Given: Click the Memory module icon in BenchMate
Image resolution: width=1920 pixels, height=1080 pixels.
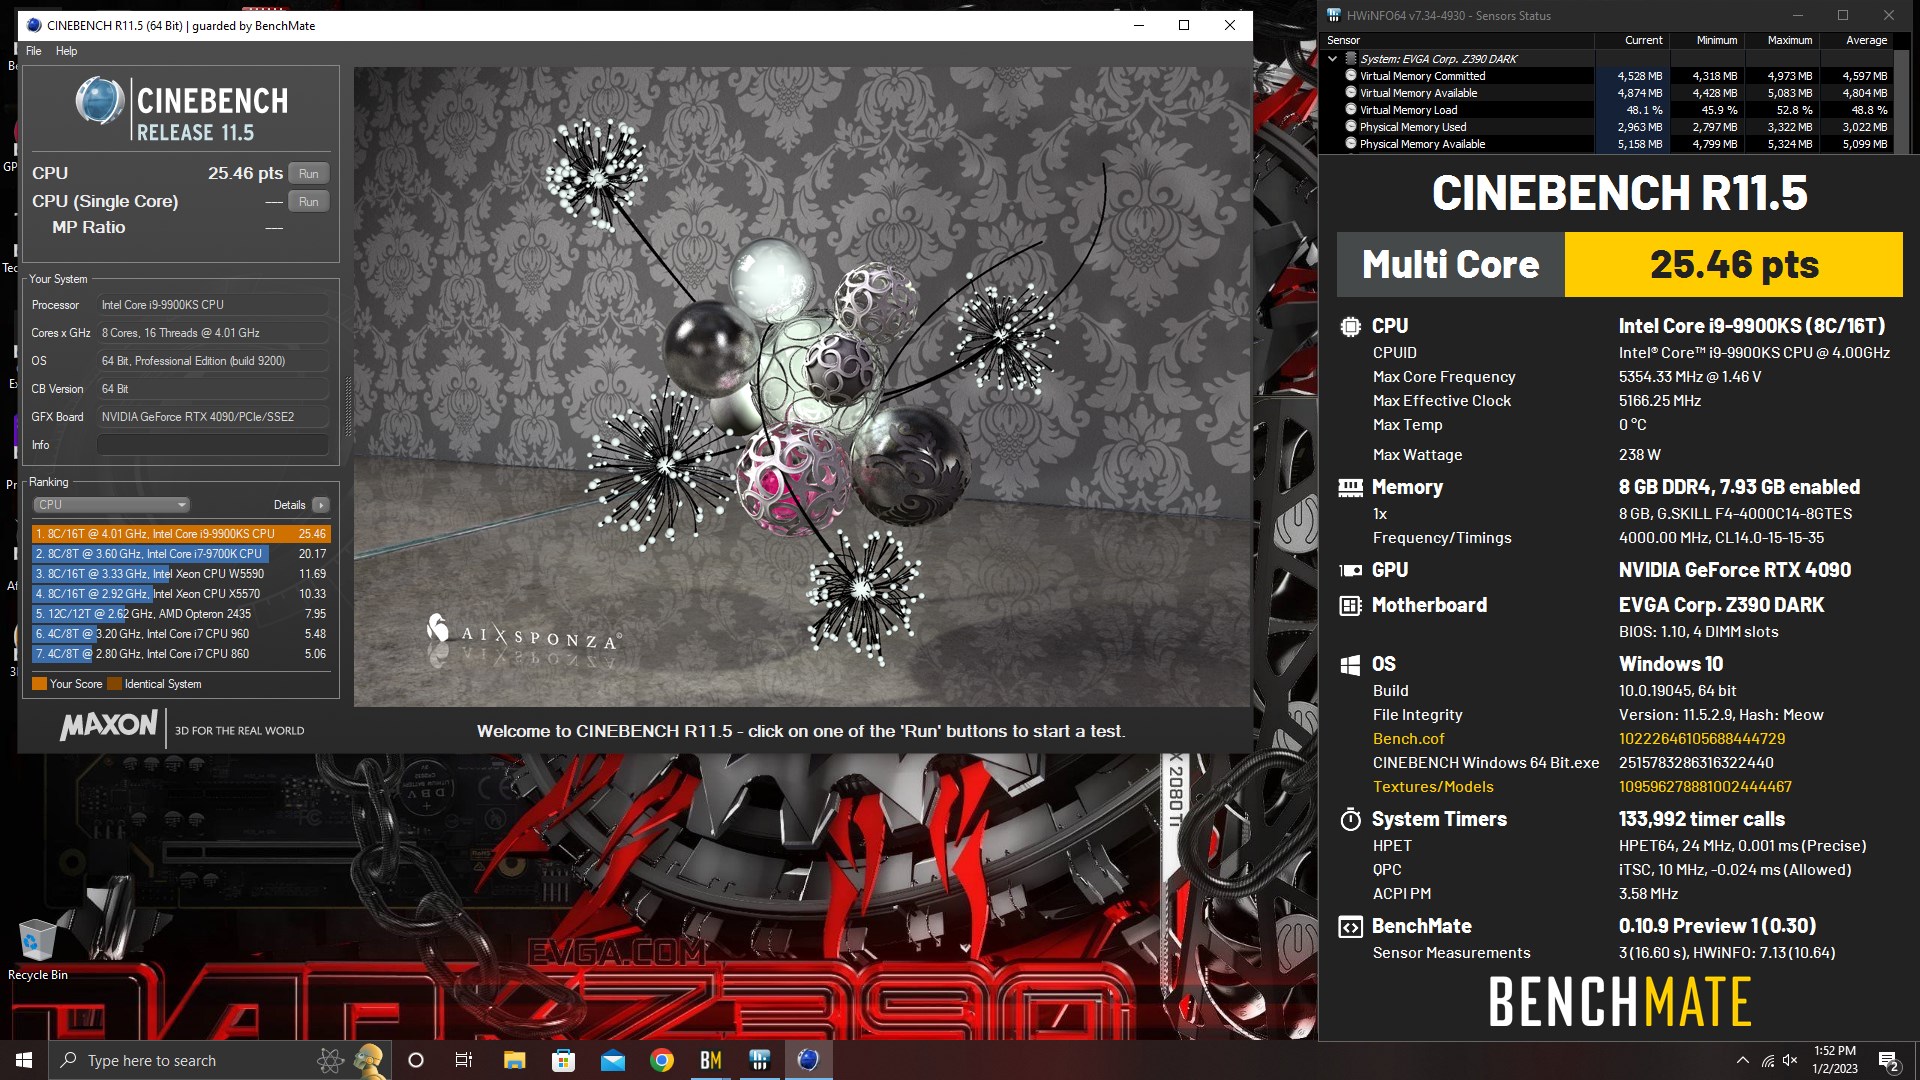Looking at the screenshot, I should tap(1350, 487).
